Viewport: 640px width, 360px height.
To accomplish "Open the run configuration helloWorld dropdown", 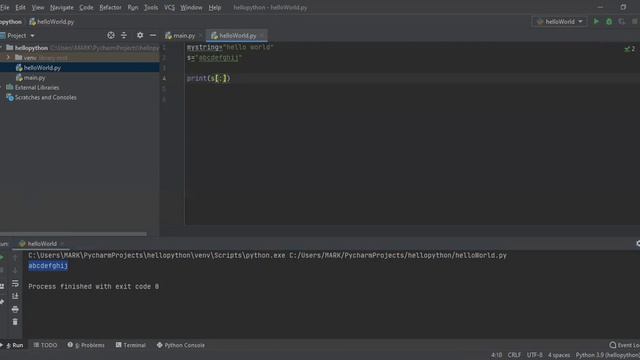I will click(560, 22).
